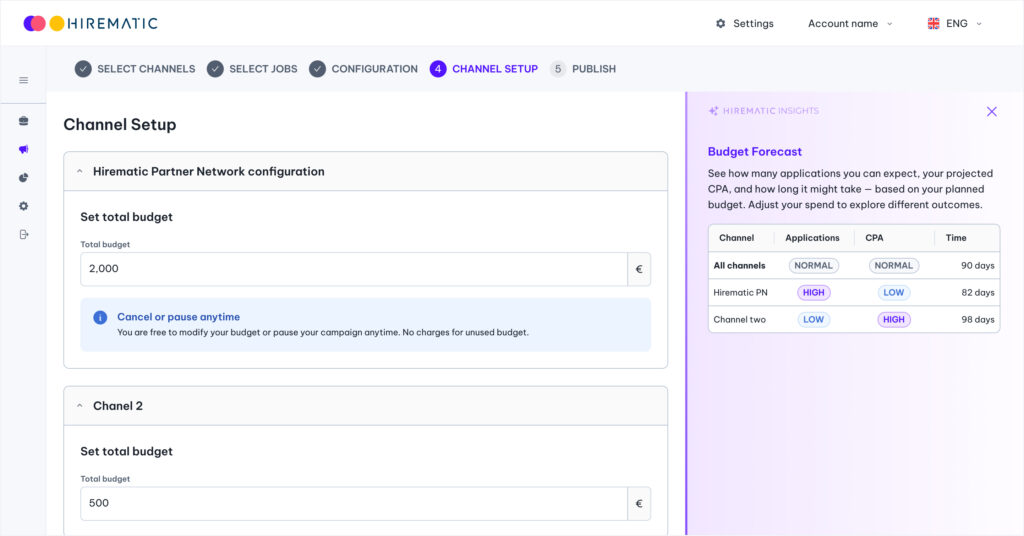Click HIGH Applications badge for Hirematic PN
This screenshot has width=1024, height=536.
[814, 292]
